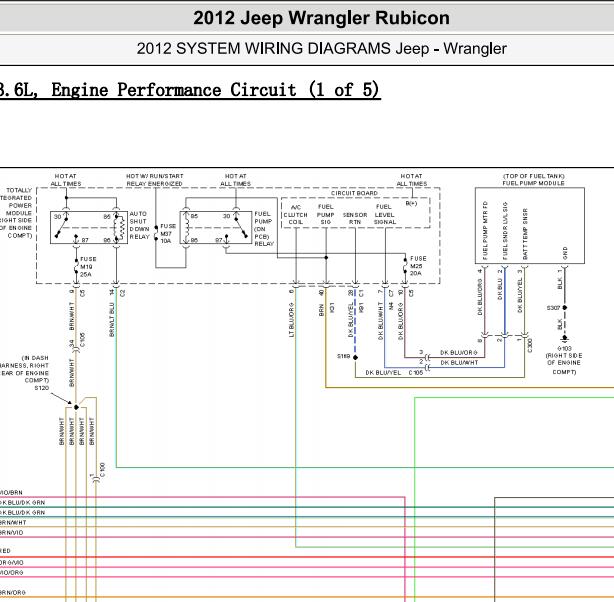Screen dimensions: 614x602
Task: Select the "VIO/ORG" wire label at left edge
Action: pos(11,573)
